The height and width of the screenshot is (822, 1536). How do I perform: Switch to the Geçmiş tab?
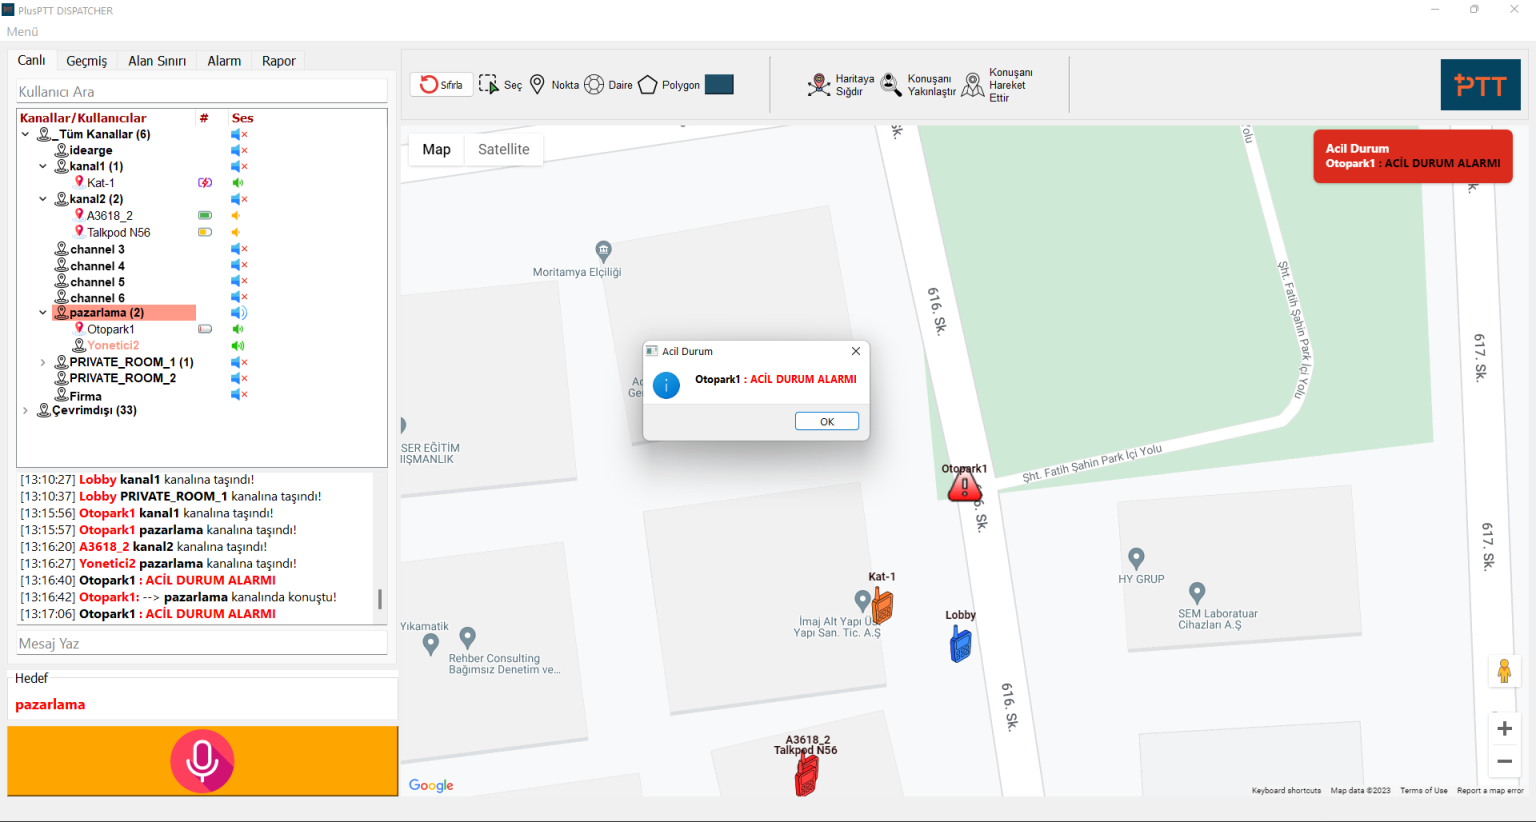coord(87,61)
